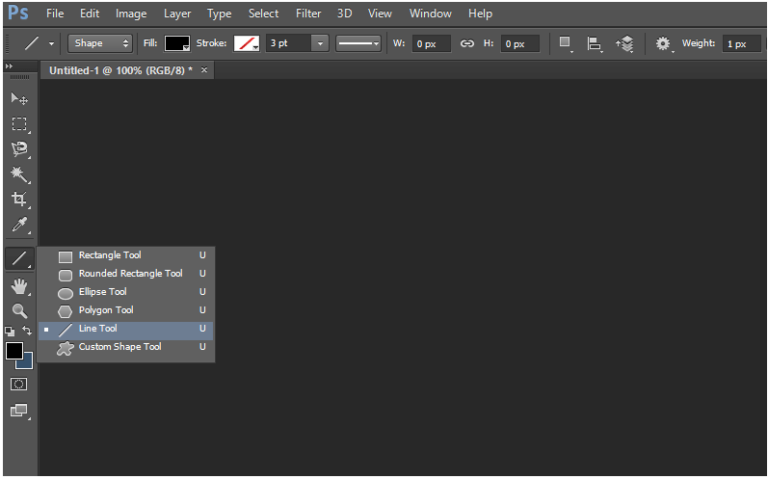
Task: Choose Line Tool in the flyout
Action: point(126,329)
